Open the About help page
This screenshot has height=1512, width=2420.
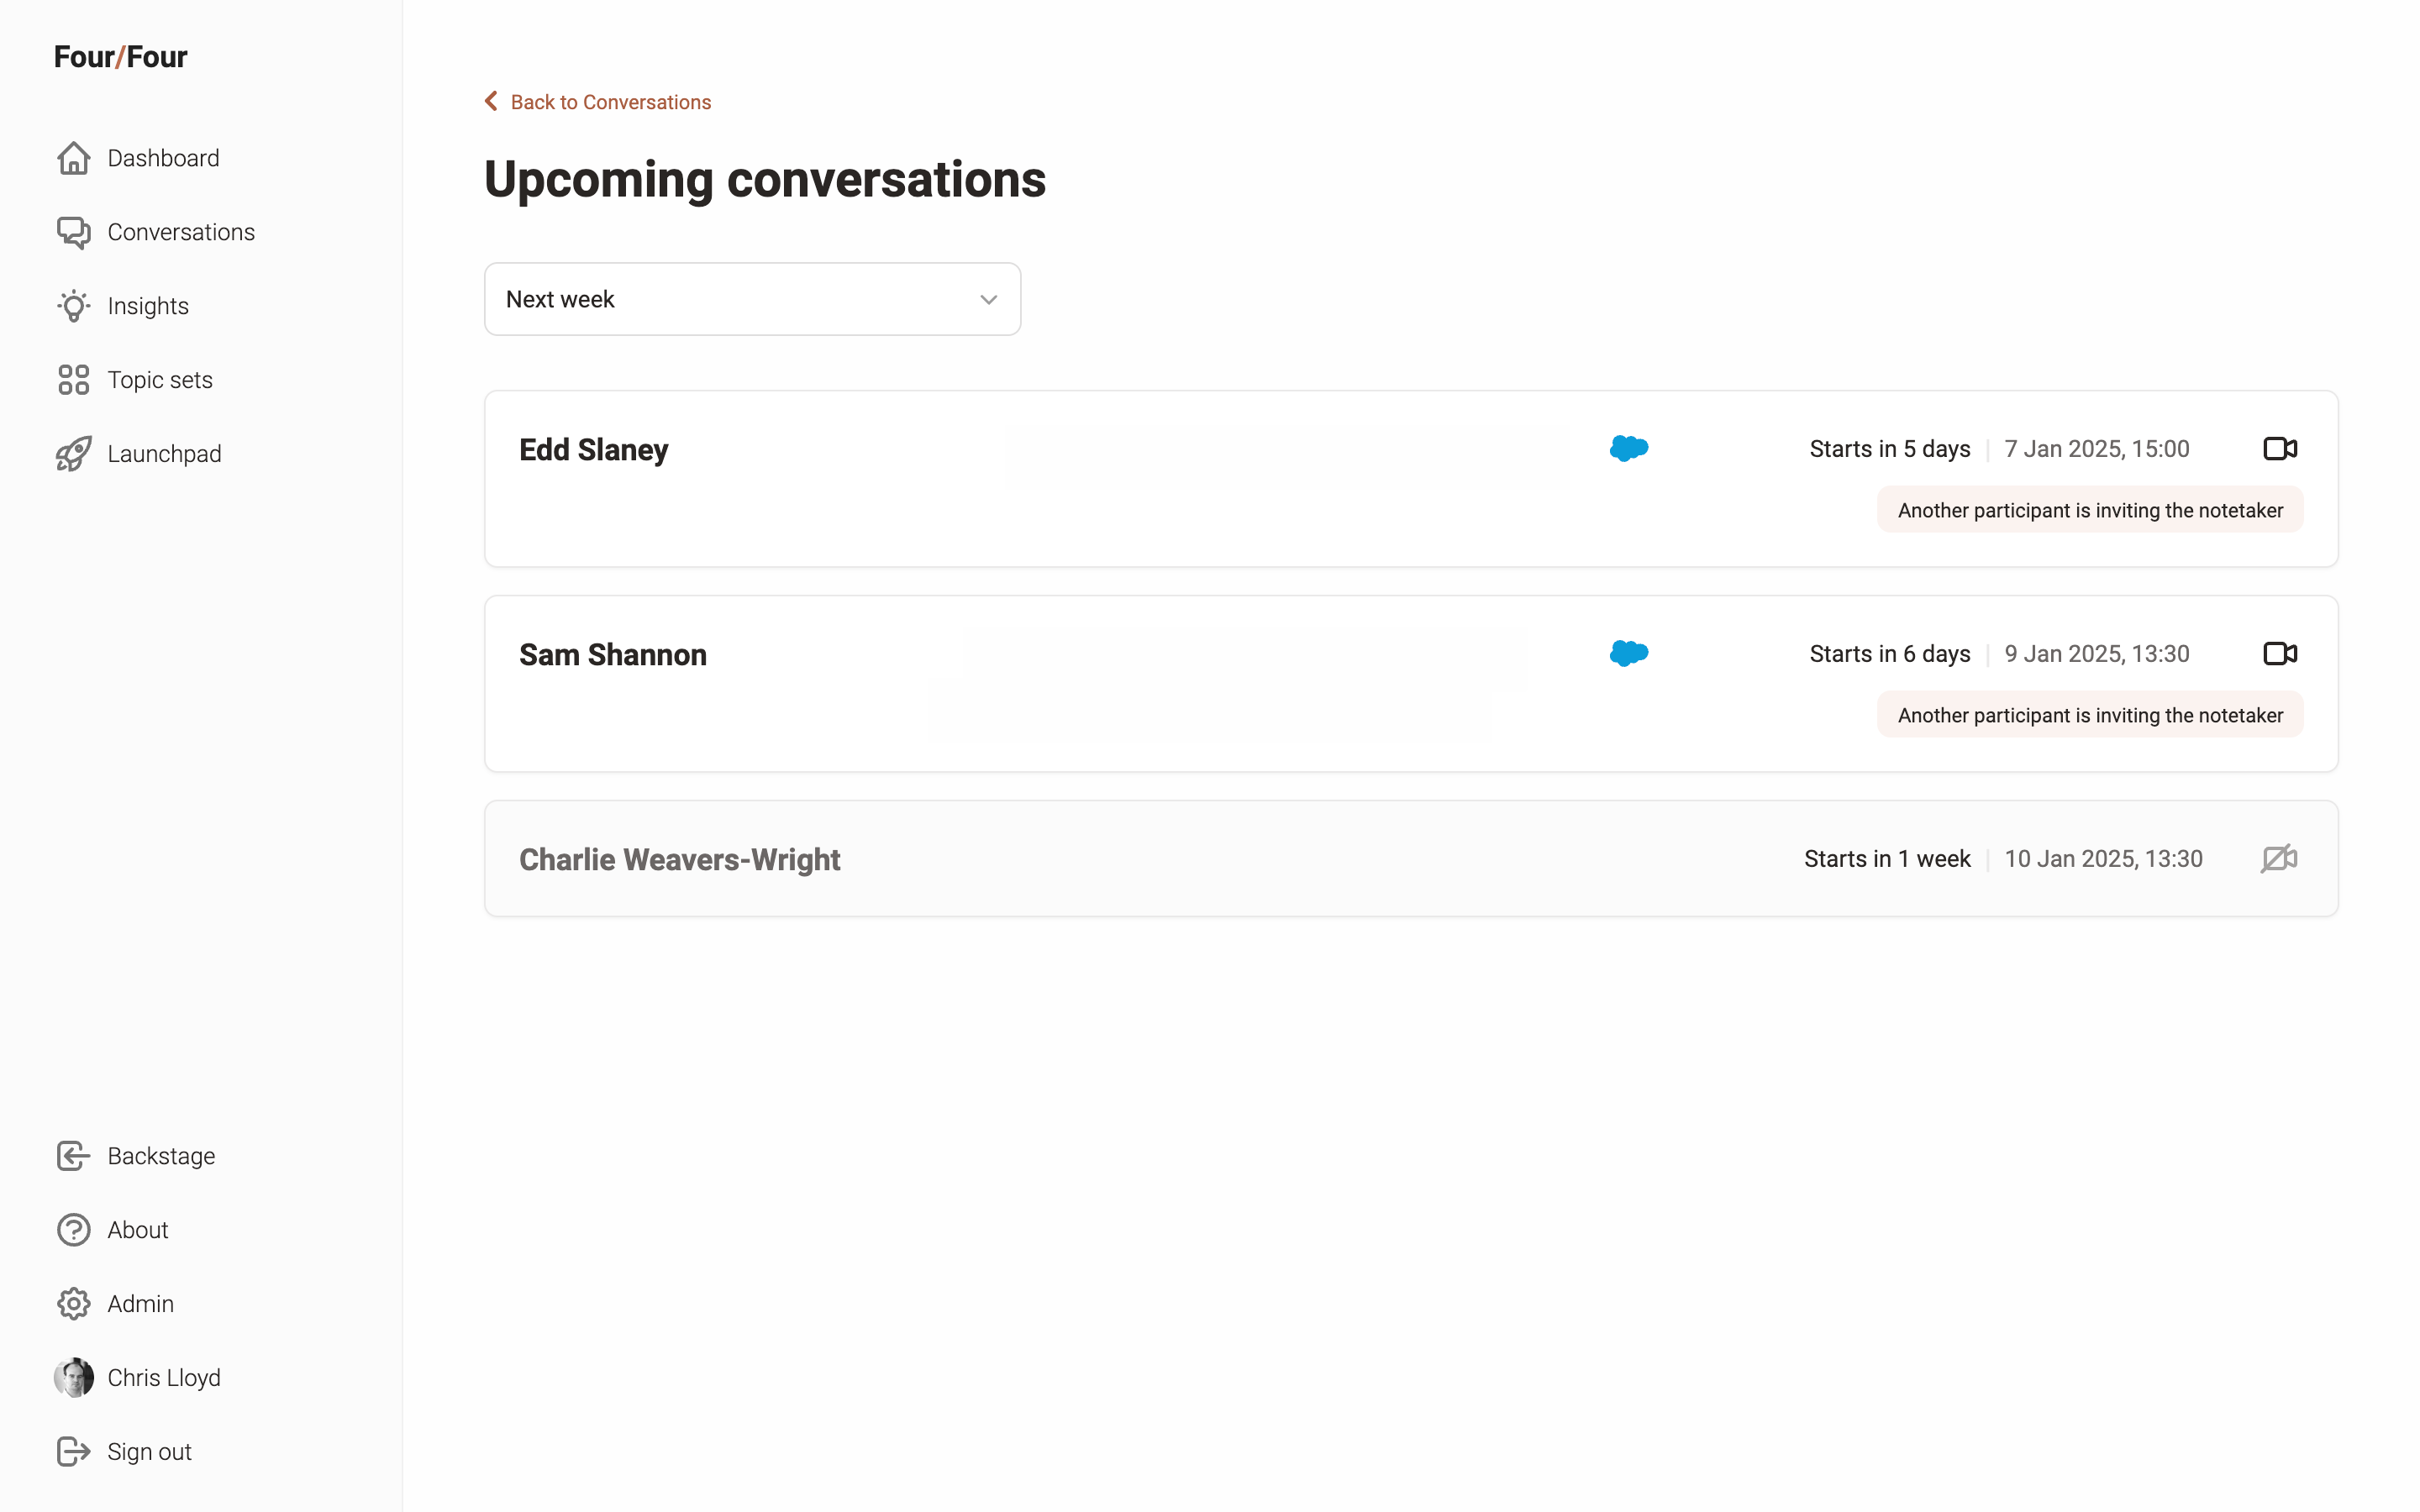point(137,1230)
